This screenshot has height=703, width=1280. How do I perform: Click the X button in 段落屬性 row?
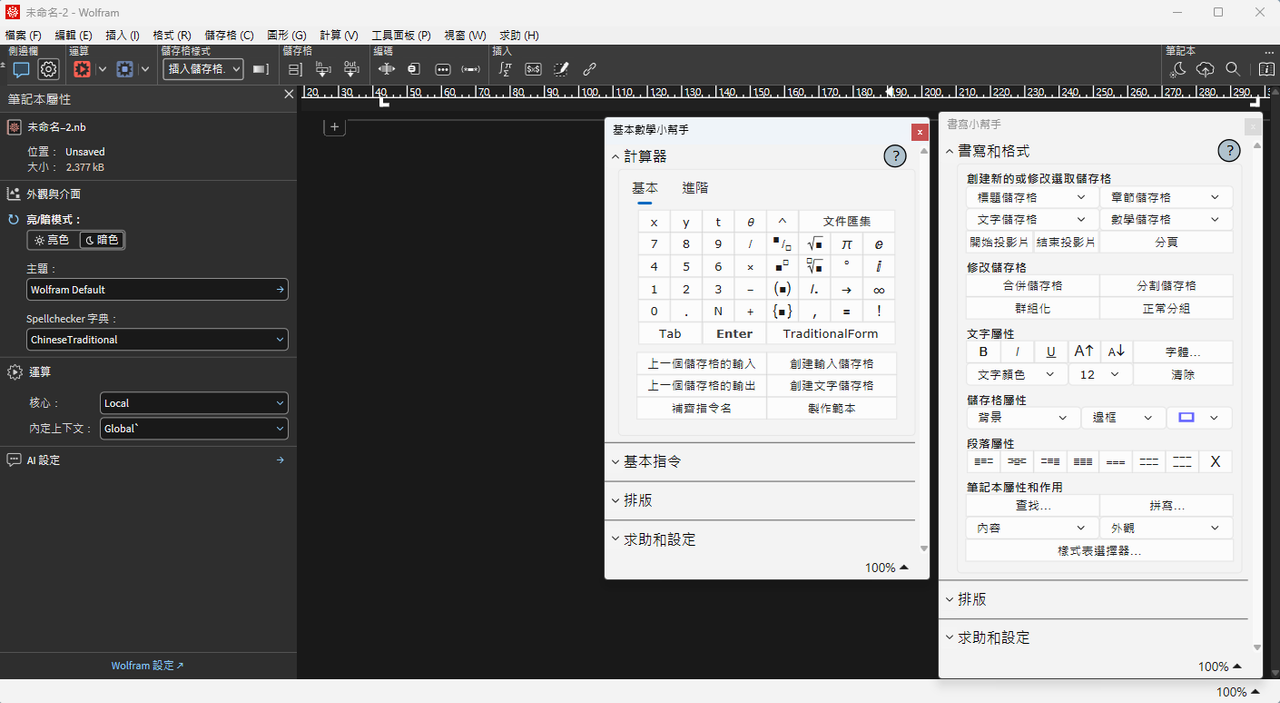(1215, 462)
